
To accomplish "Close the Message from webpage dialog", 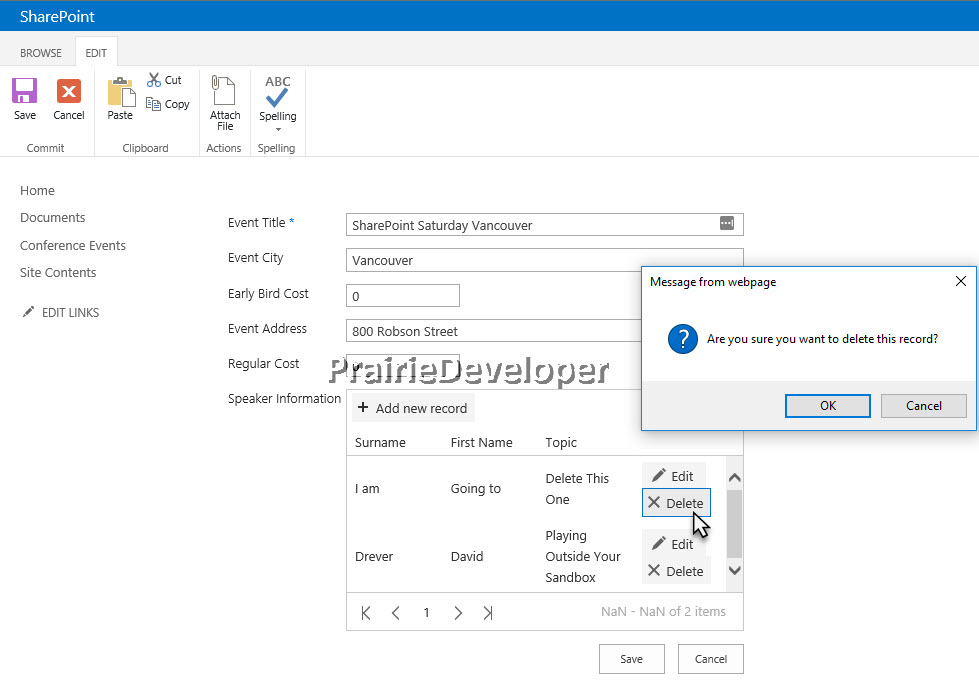I will 961,282.
